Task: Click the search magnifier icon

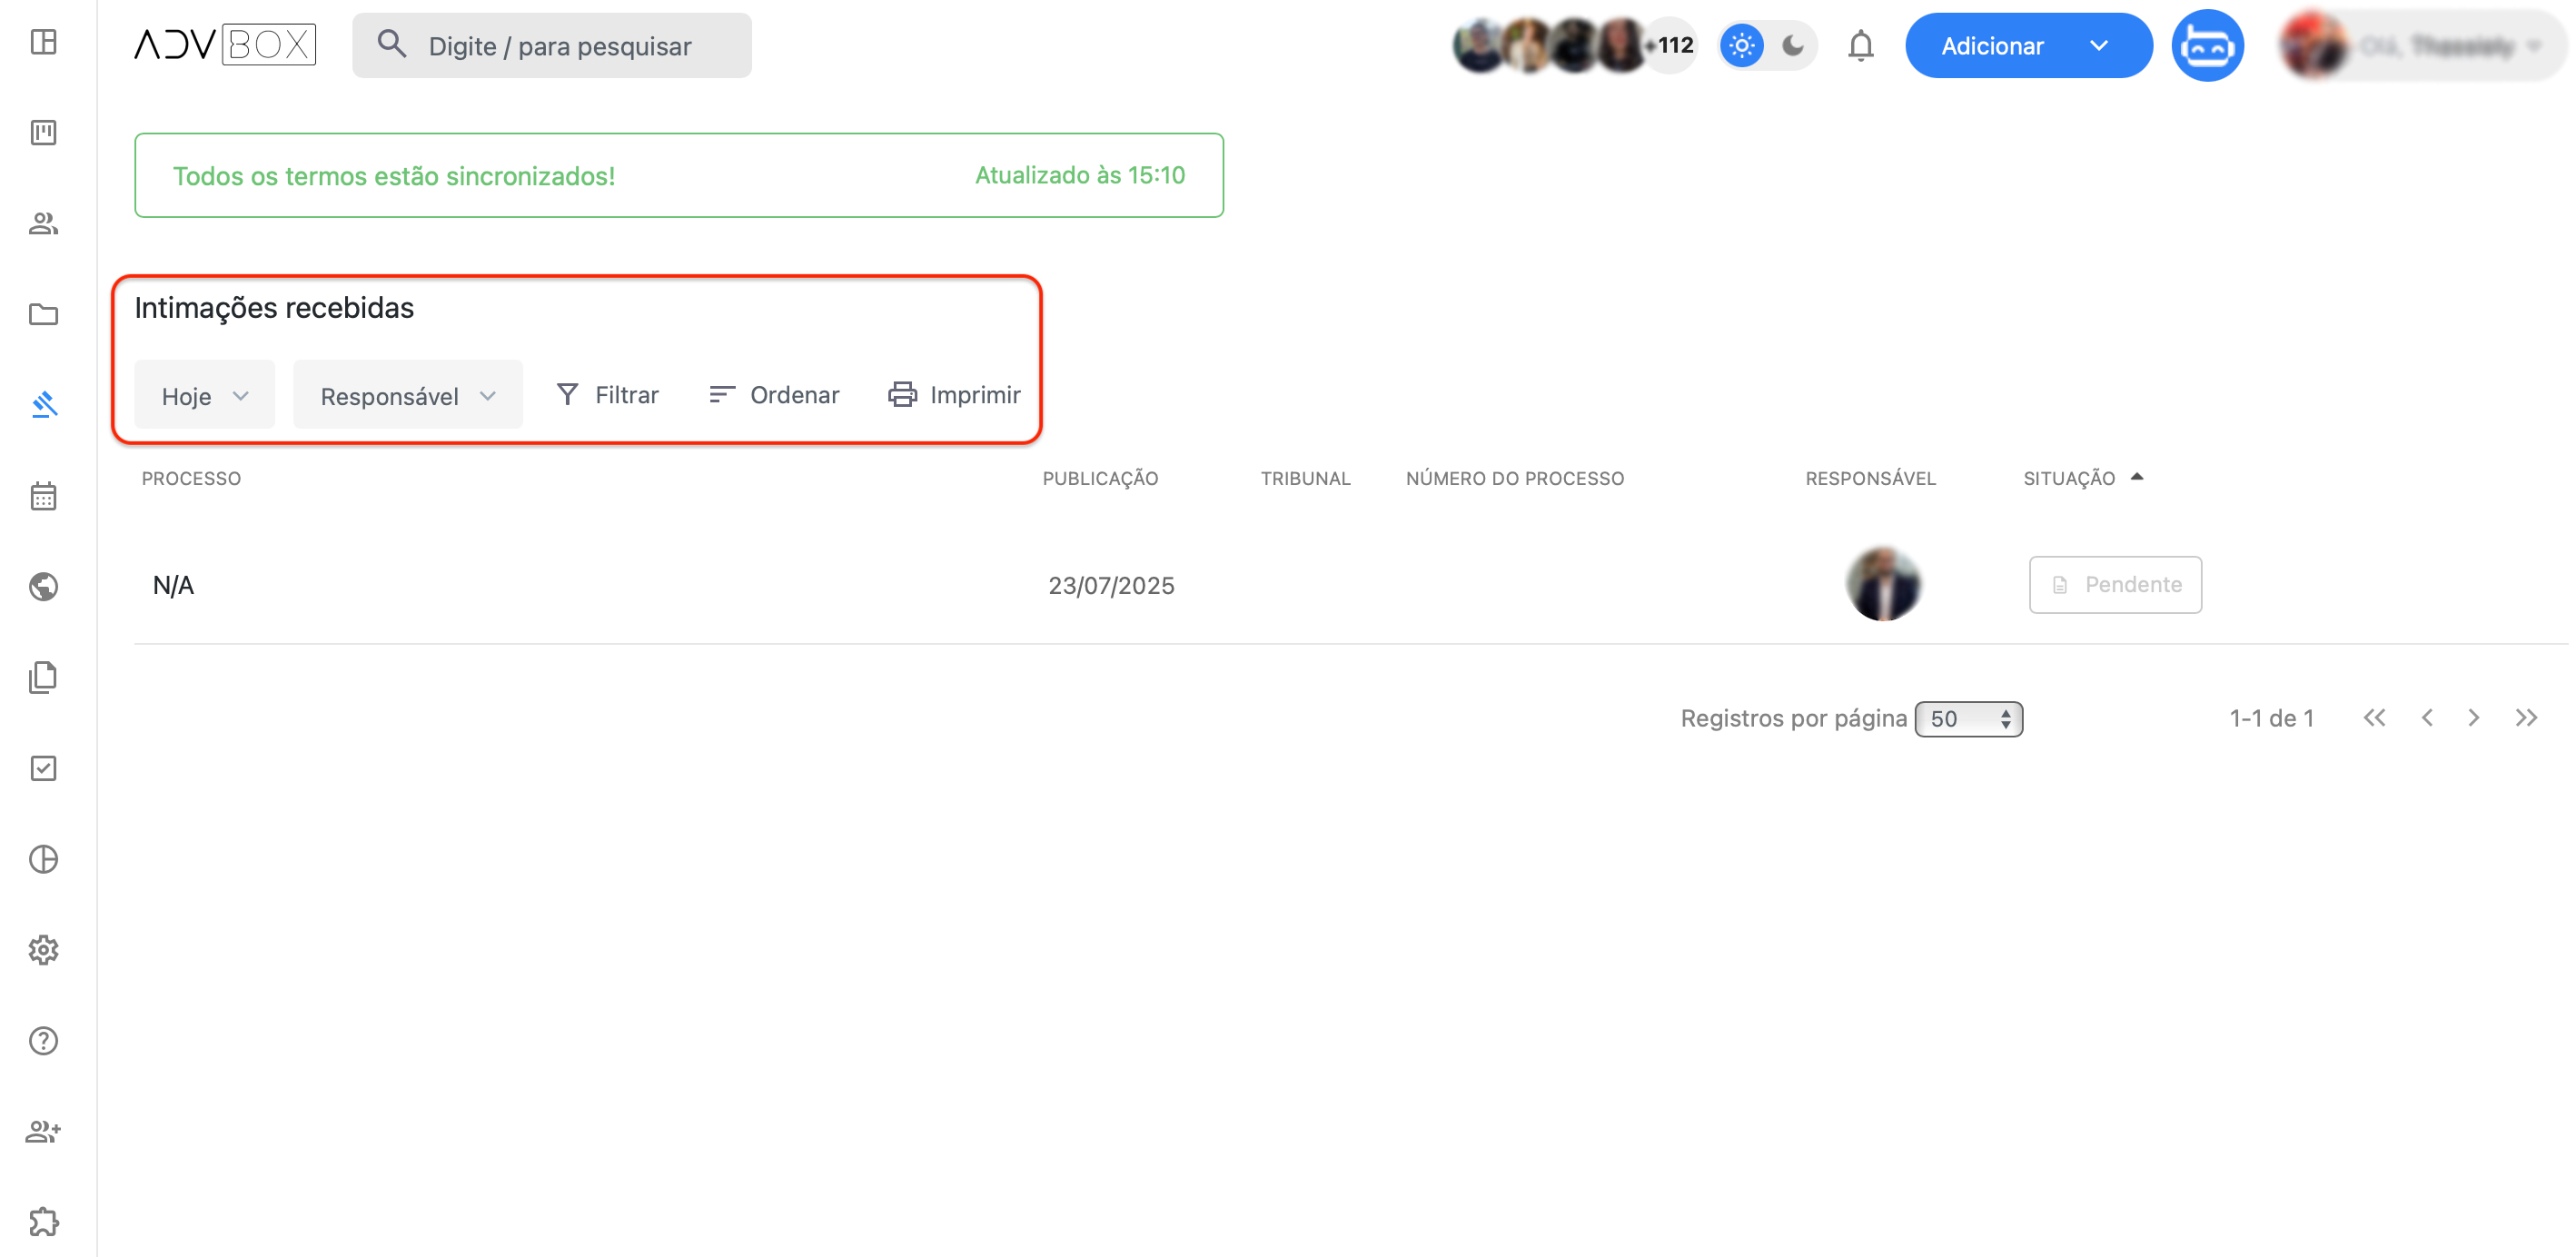Action: [x=391, y=44]
